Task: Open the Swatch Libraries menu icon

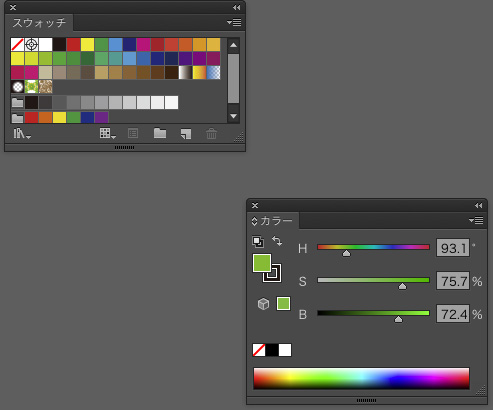Action: pyautogui.click(x=22, y=134)
